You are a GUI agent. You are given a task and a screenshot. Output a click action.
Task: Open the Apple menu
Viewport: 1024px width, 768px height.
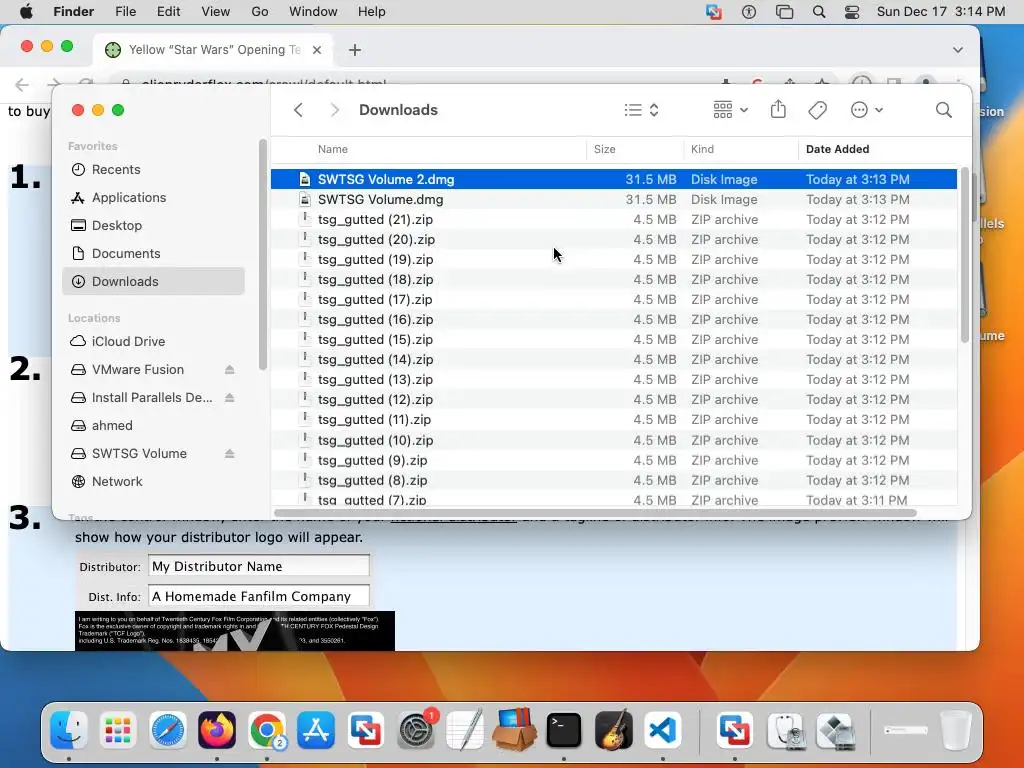point(26,12)
